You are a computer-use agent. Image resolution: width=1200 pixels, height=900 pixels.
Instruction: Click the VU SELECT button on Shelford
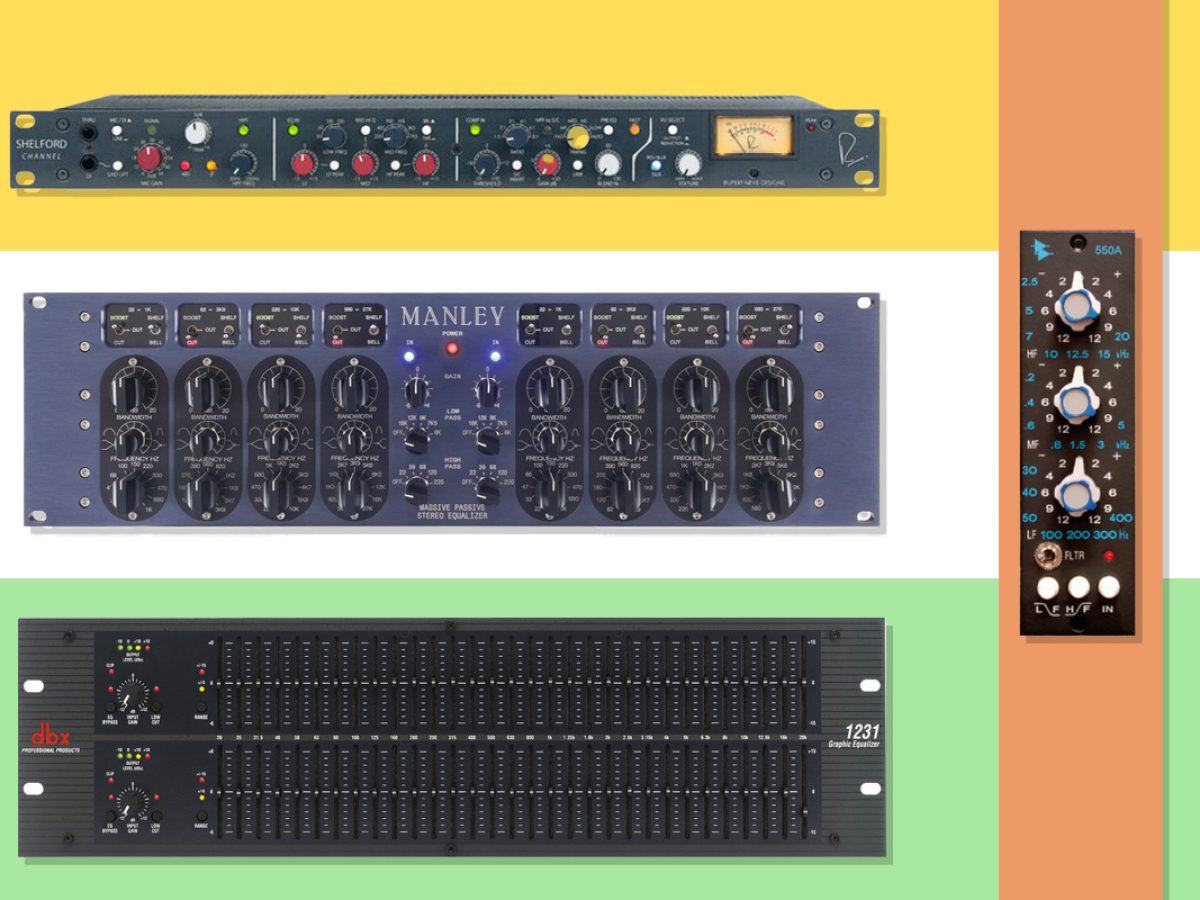672,129
